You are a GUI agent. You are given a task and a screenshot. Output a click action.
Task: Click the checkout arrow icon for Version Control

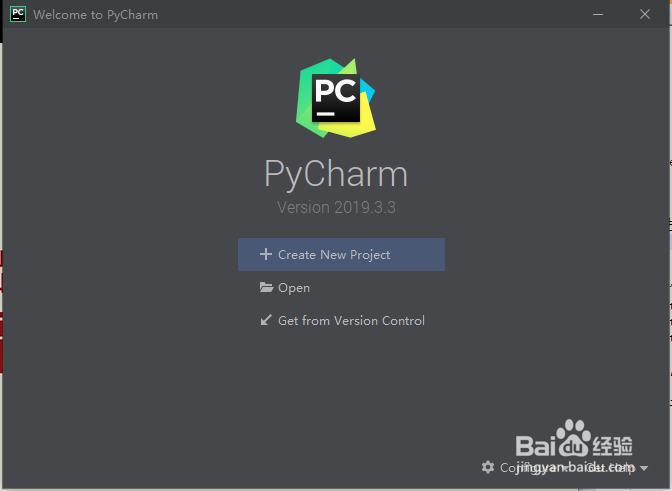[x=266, y=320]
